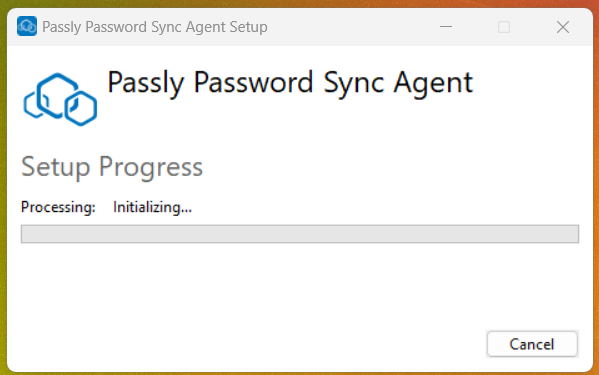Click the largest top hexagon of the logo
Viewport: 599px width, 375px height.
[x=57, y=94]
